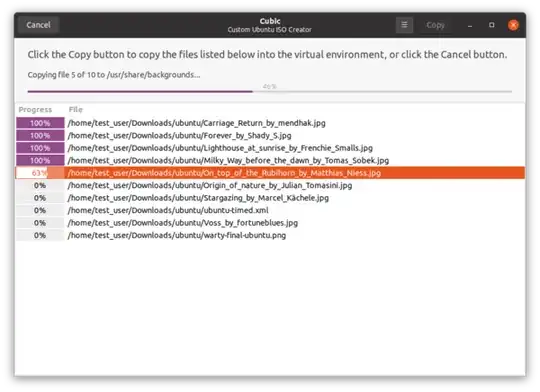This screenshot has width=540, height=392.
Task: Minimize the Cubic window
Action: (x=470, y=25)
